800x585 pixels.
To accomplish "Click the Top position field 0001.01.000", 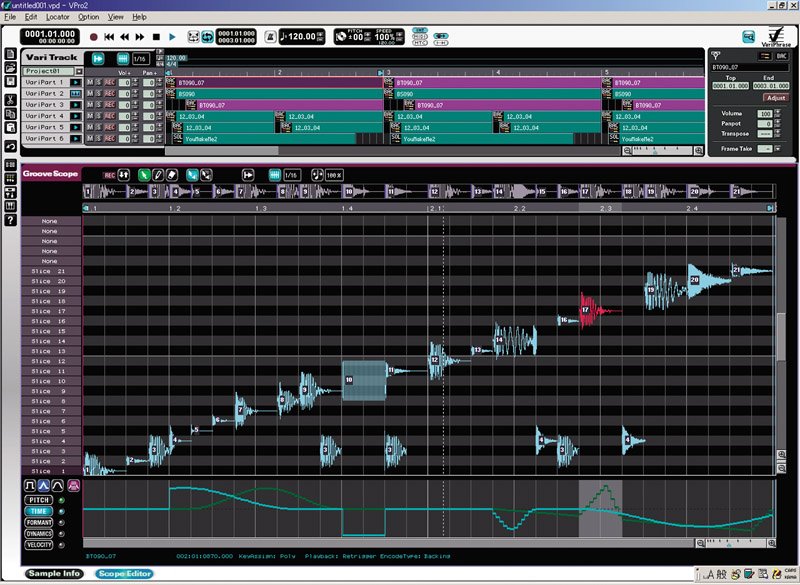I will tap(731, 86).
